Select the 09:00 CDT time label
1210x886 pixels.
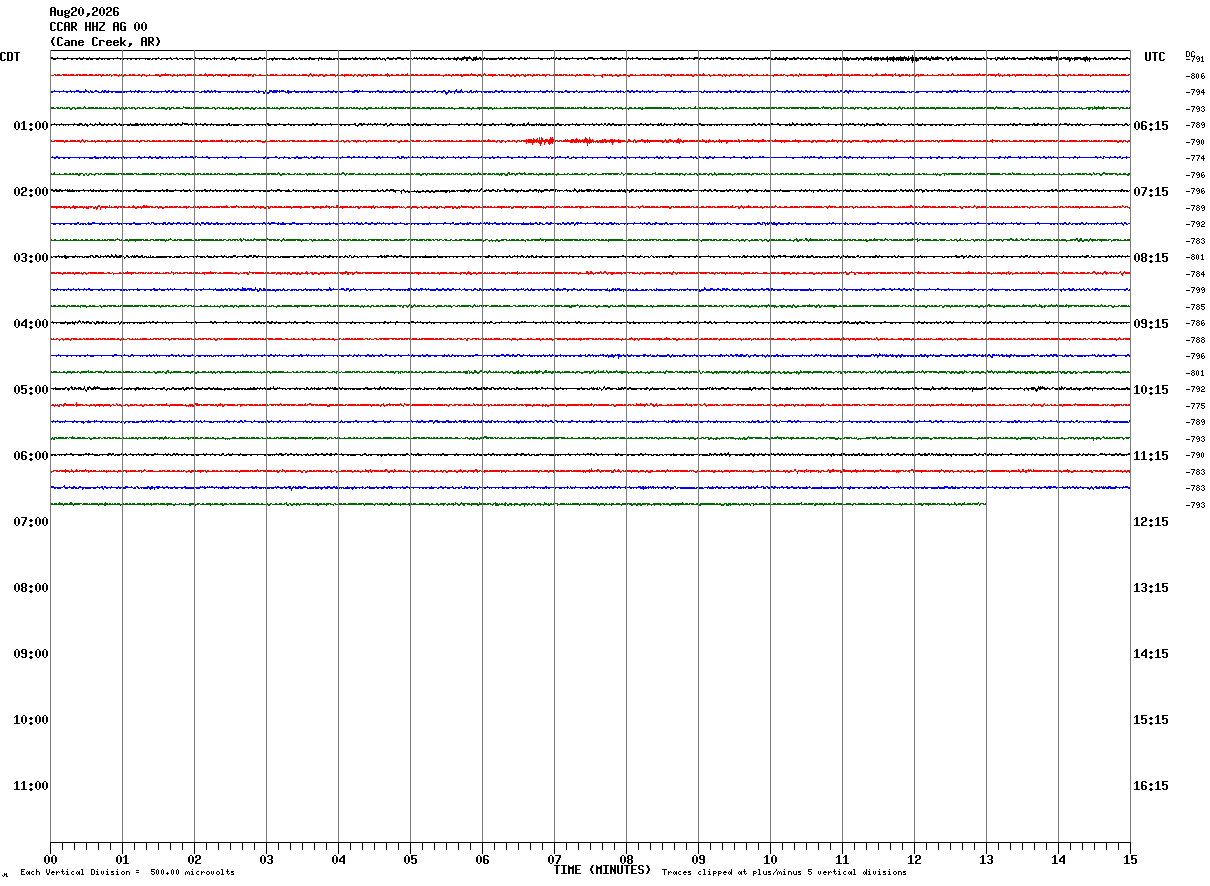click(x=31, y=654)
